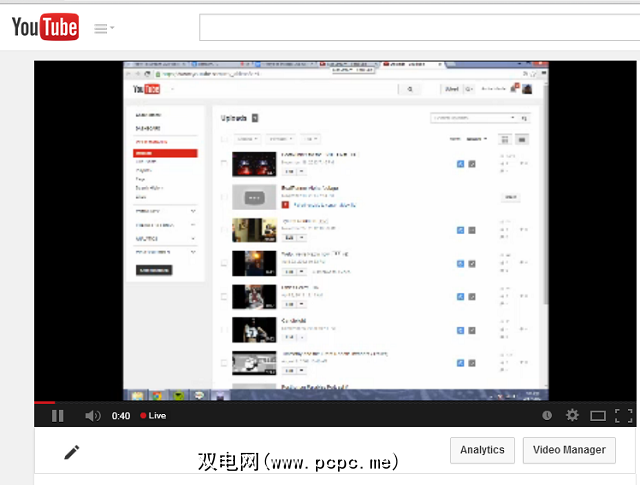Click the red video progress bar
This screenshot has width=640, height=485.
point(44,403)
